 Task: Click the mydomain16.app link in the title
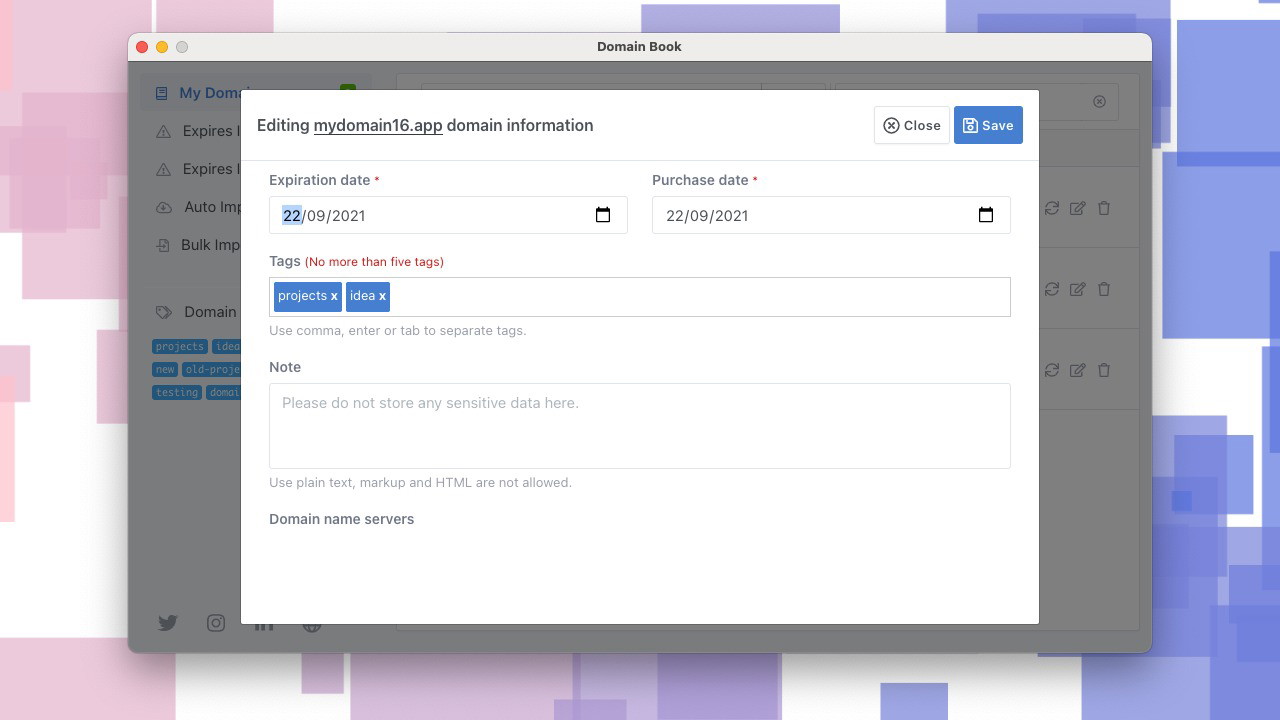pos(378,125)
